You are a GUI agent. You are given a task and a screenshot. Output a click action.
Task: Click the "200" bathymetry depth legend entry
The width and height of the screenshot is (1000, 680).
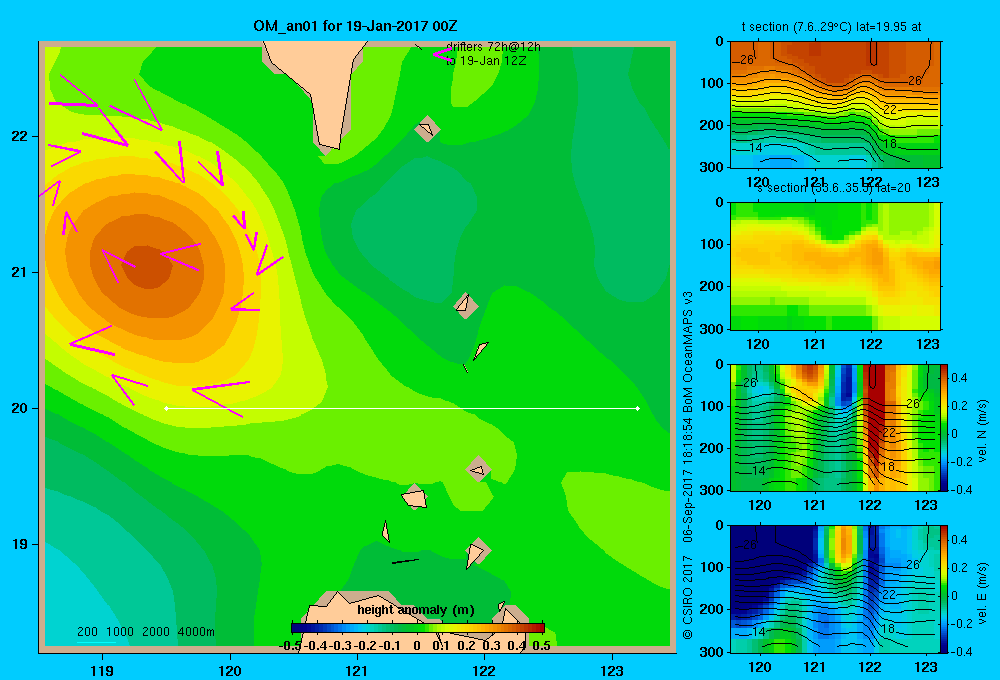click(x=87, y=632)
